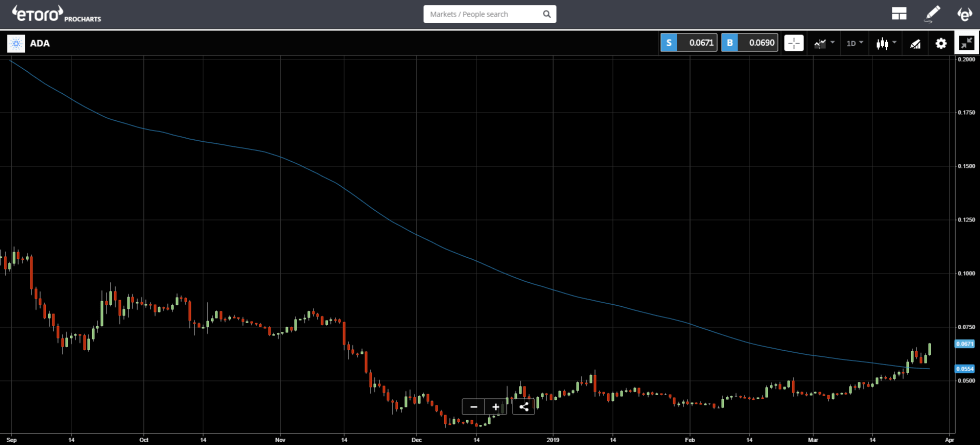Open the 1D timeframe dropdown
Viewport: 980px width, 445px height.
(x=855, y=44)
